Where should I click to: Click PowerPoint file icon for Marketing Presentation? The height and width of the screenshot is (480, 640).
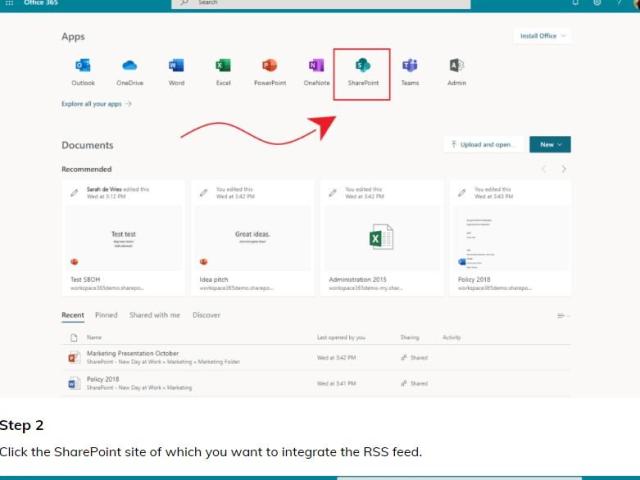pos(74,358)
